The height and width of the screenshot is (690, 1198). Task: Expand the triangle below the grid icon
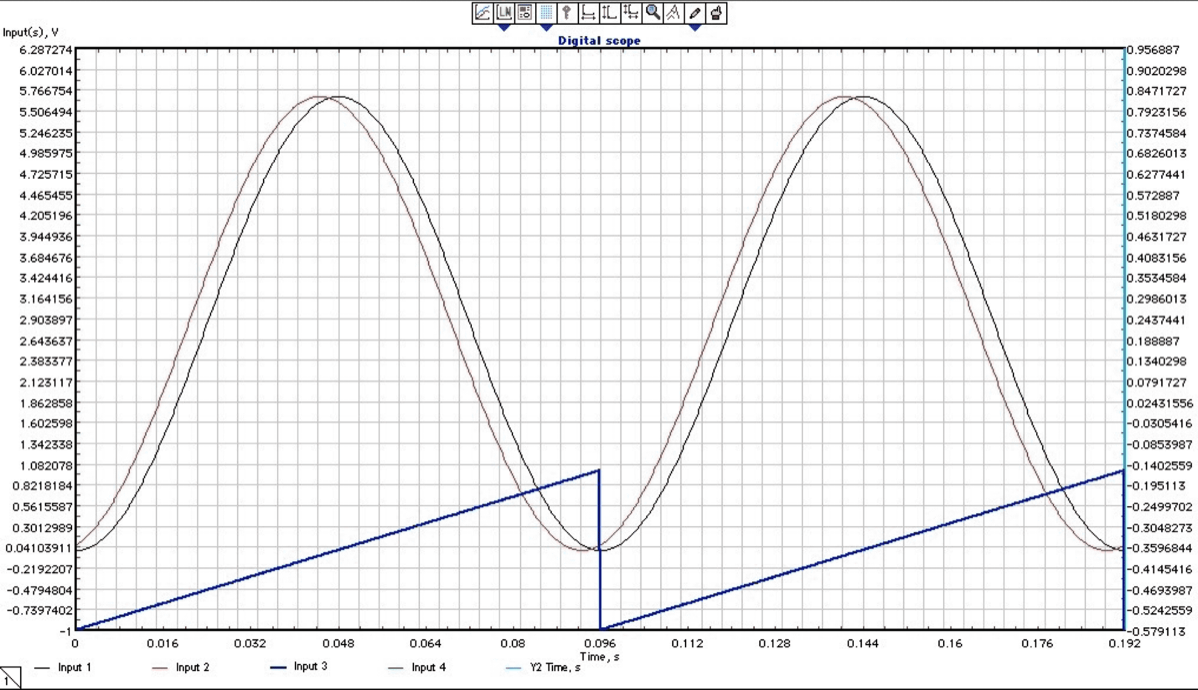coord(546,28)
